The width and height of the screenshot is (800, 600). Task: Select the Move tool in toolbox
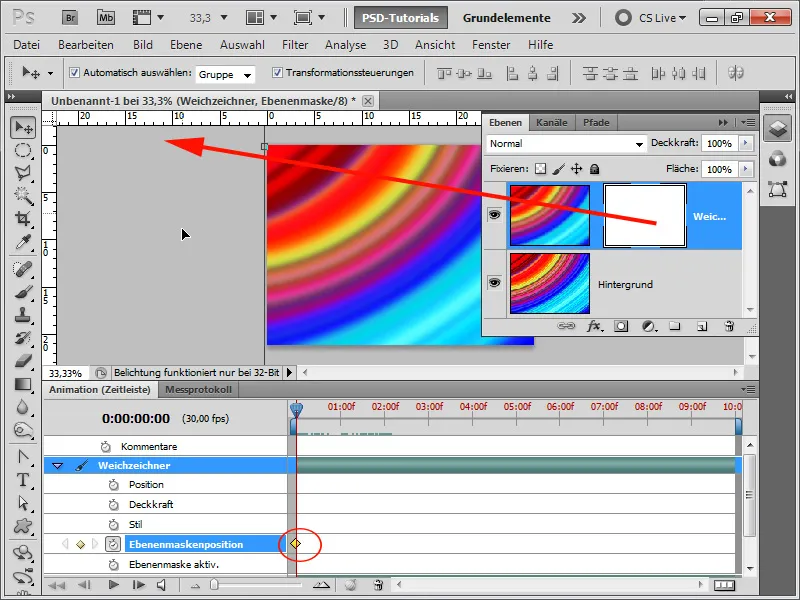click(x=23, y=127)
